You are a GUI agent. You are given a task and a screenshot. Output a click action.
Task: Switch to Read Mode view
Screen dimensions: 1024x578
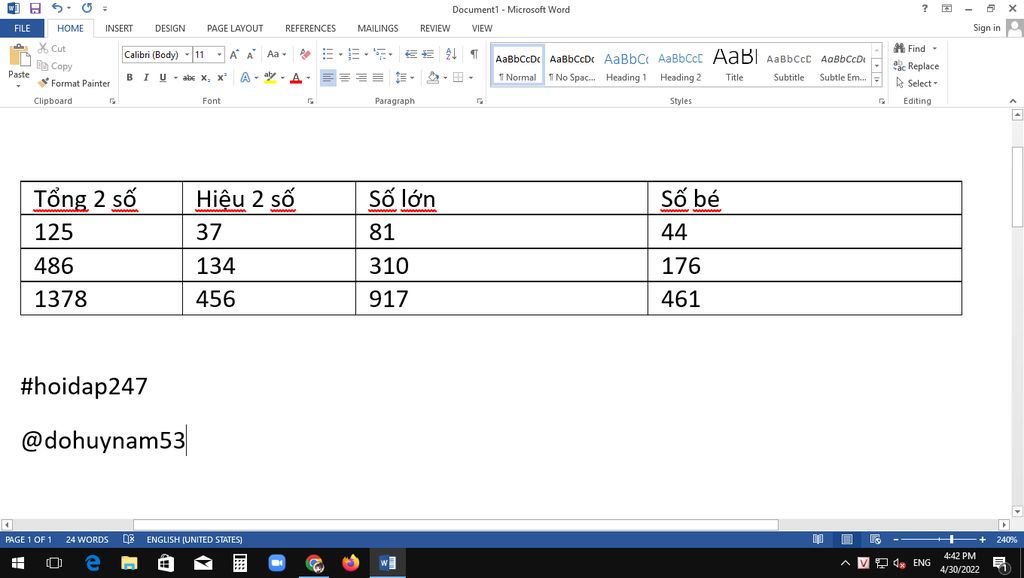[818, 539]
